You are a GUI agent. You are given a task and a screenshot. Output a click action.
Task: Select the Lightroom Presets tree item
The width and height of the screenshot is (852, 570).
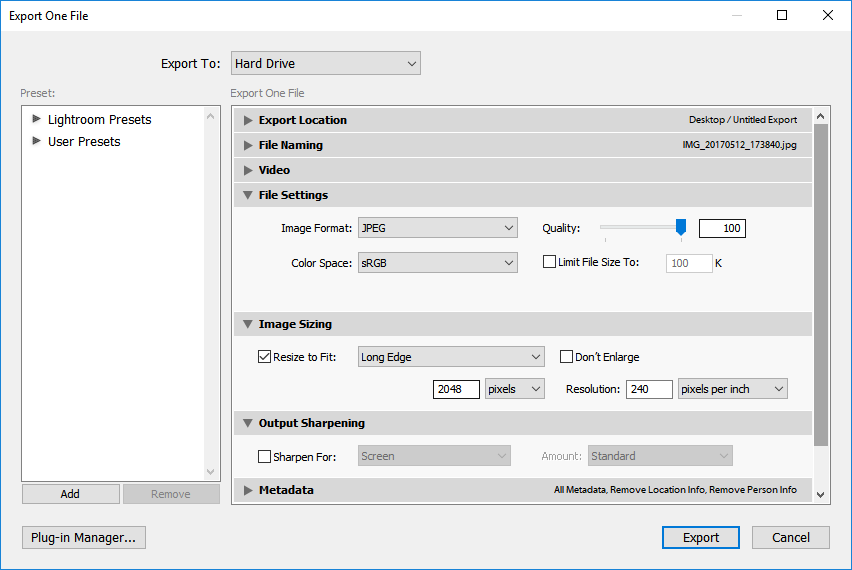pyautogui.click(x=99, y=120)
